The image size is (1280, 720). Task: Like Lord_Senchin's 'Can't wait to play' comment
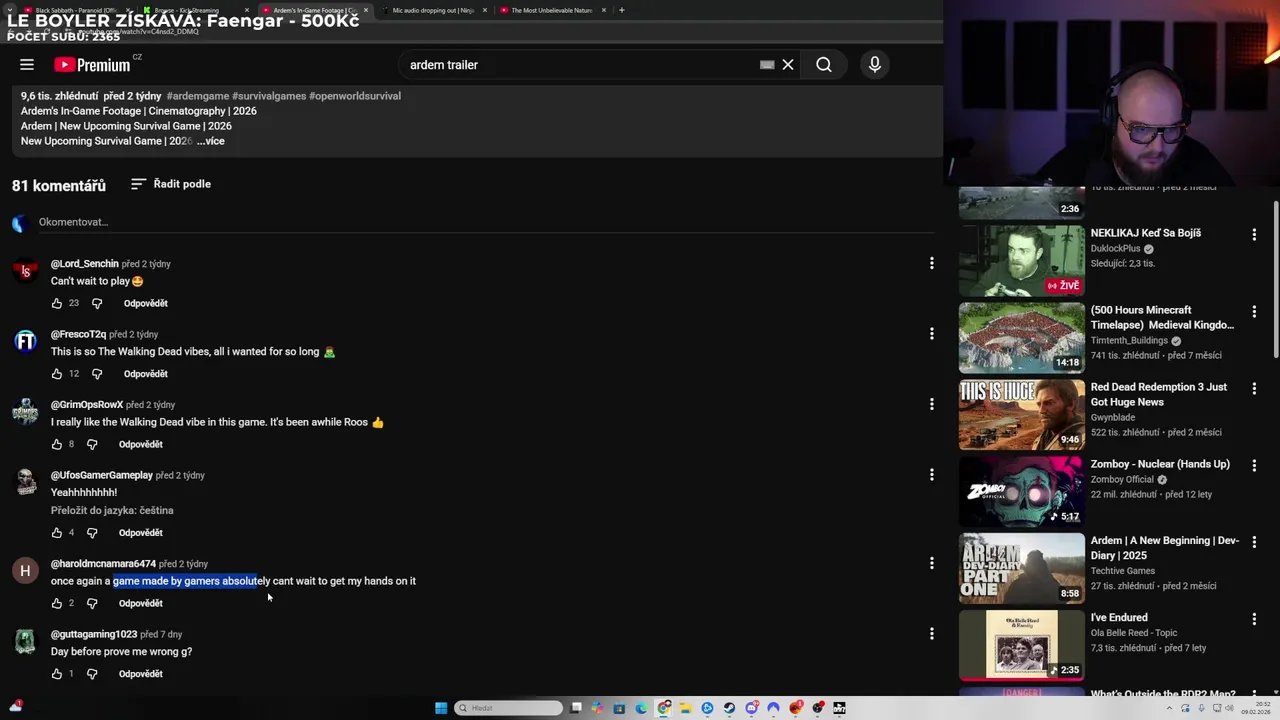(57, 303)
